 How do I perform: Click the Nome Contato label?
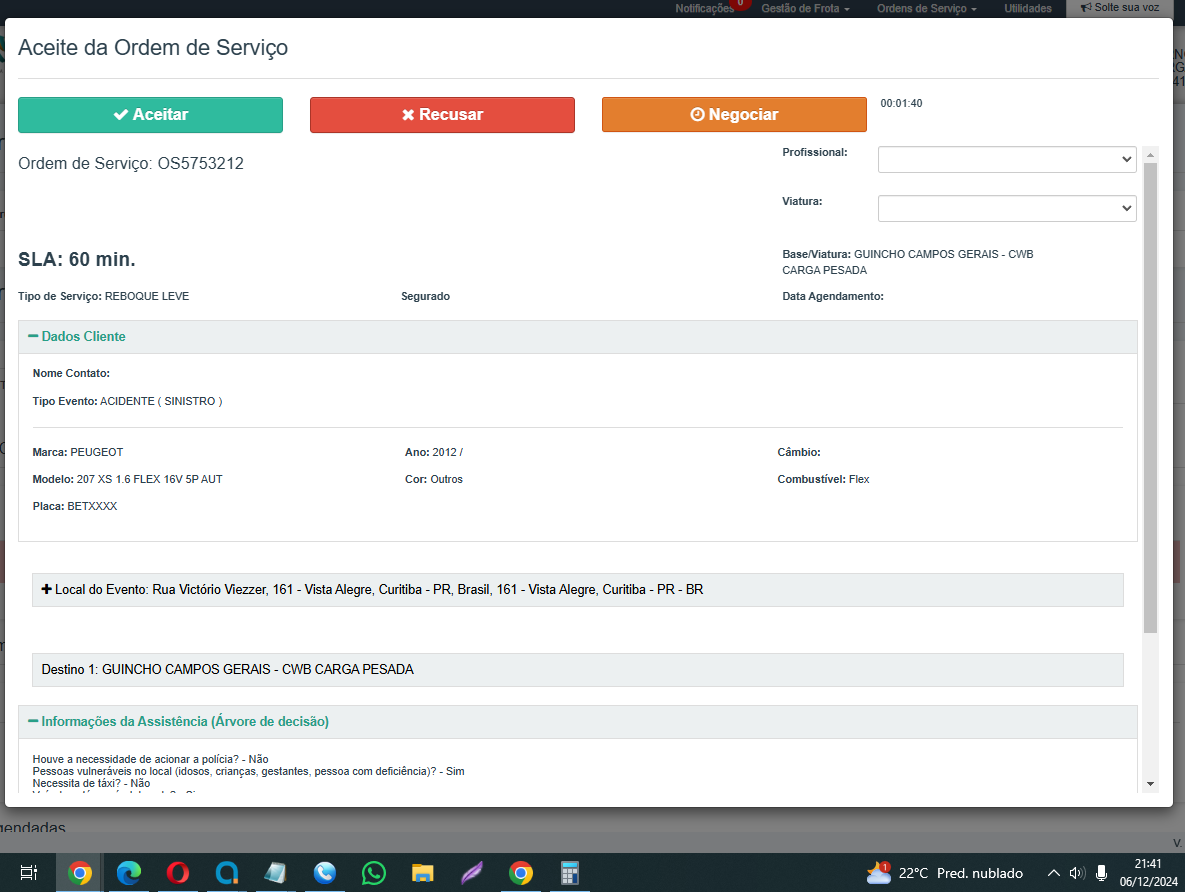pyautogui.click(x=71, y=373)
